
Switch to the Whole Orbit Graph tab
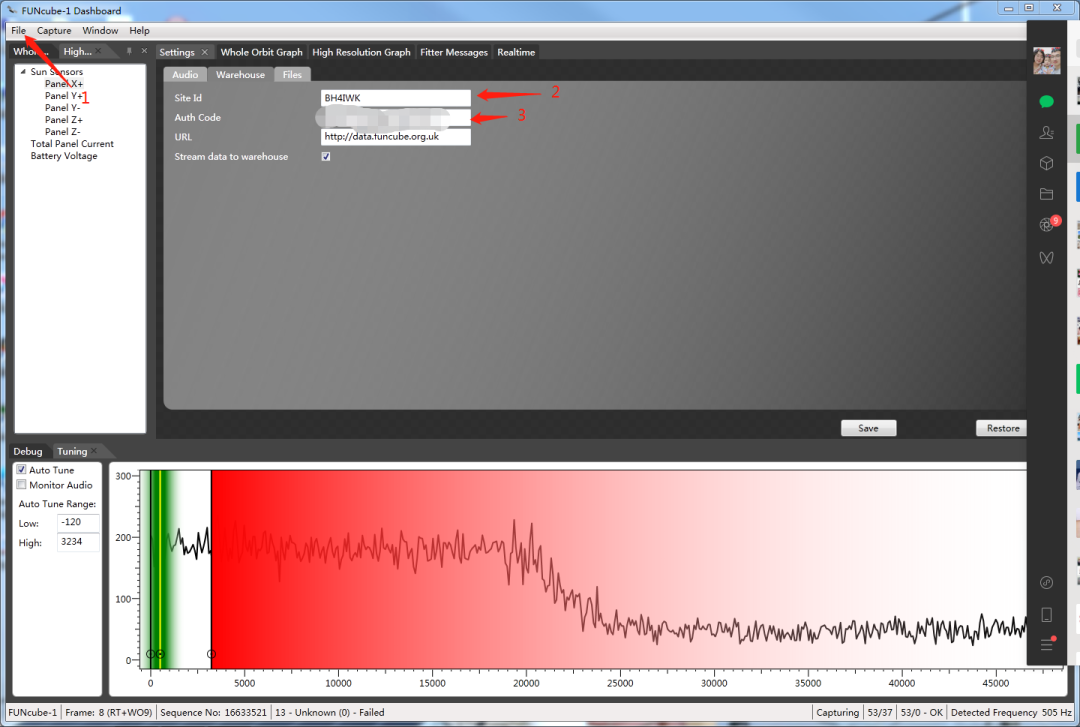pos(261,52)
